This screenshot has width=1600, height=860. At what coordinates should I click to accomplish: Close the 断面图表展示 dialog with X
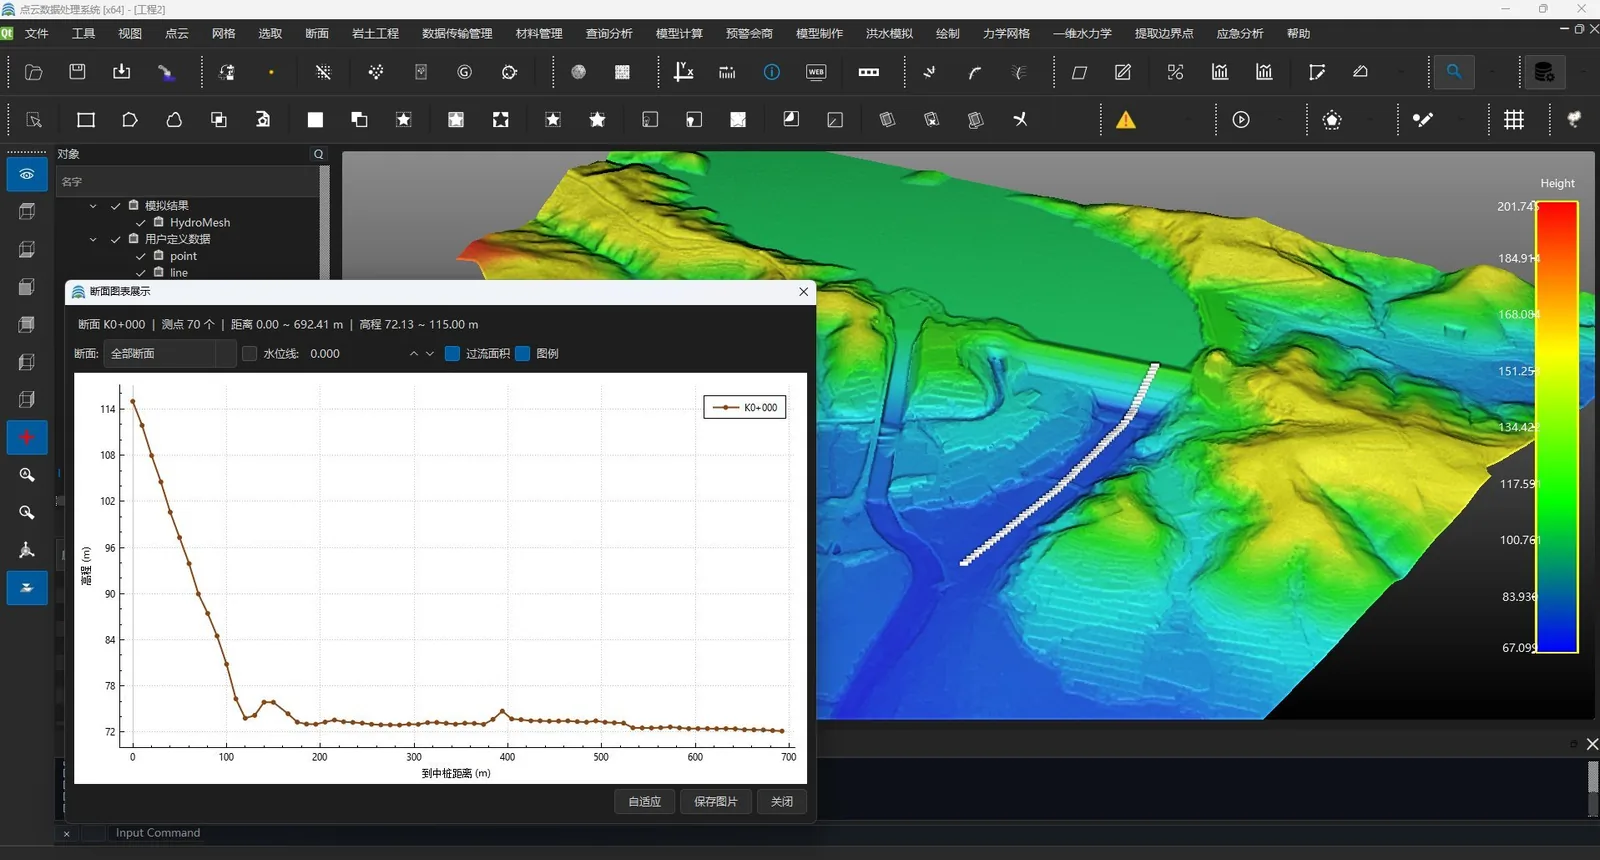point(803,292)
